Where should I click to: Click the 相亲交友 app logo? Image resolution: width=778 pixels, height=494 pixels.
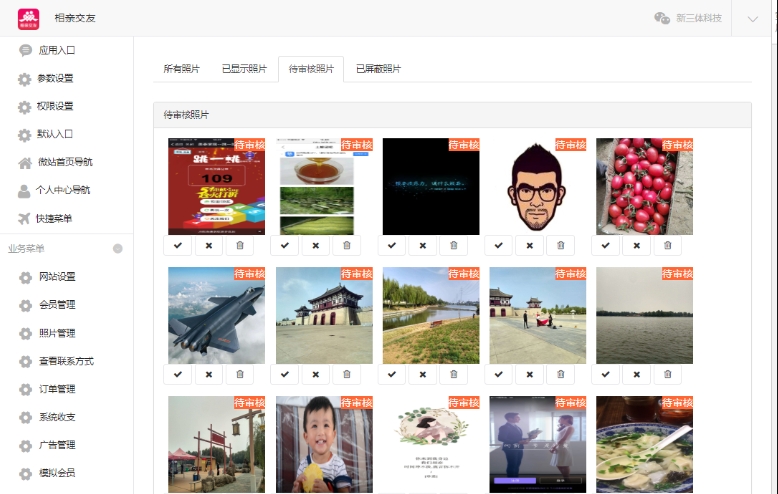pos(28,18)
